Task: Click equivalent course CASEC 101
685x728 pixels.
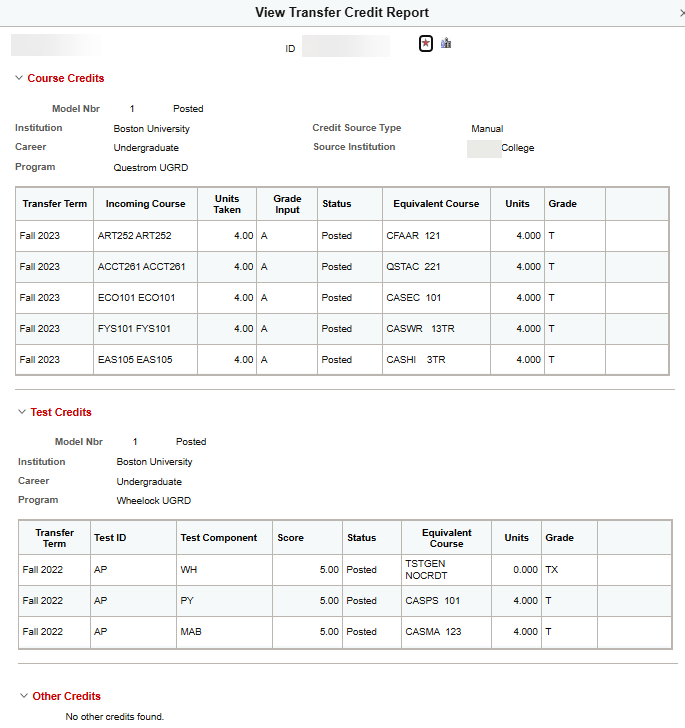Action: coord(413,298)
